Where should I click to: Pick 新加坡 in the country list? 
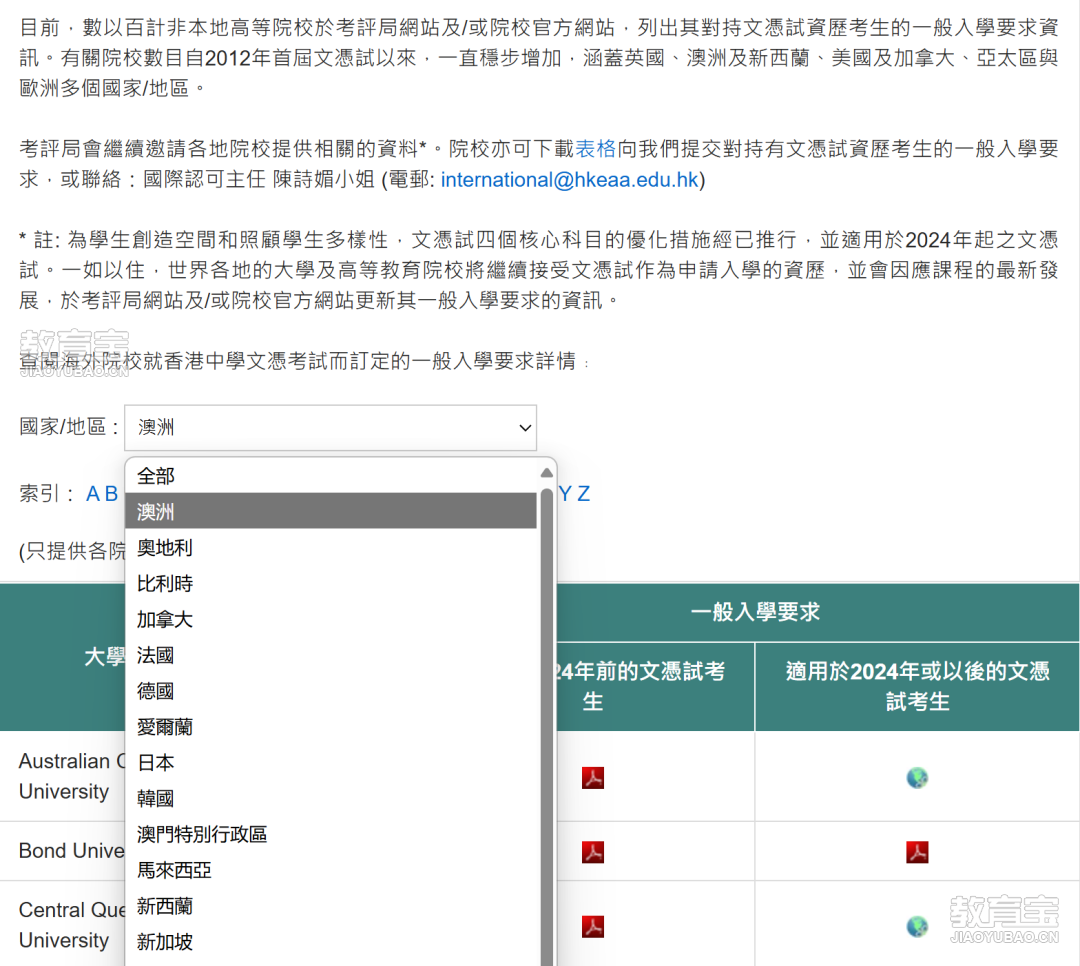(331, 941)
